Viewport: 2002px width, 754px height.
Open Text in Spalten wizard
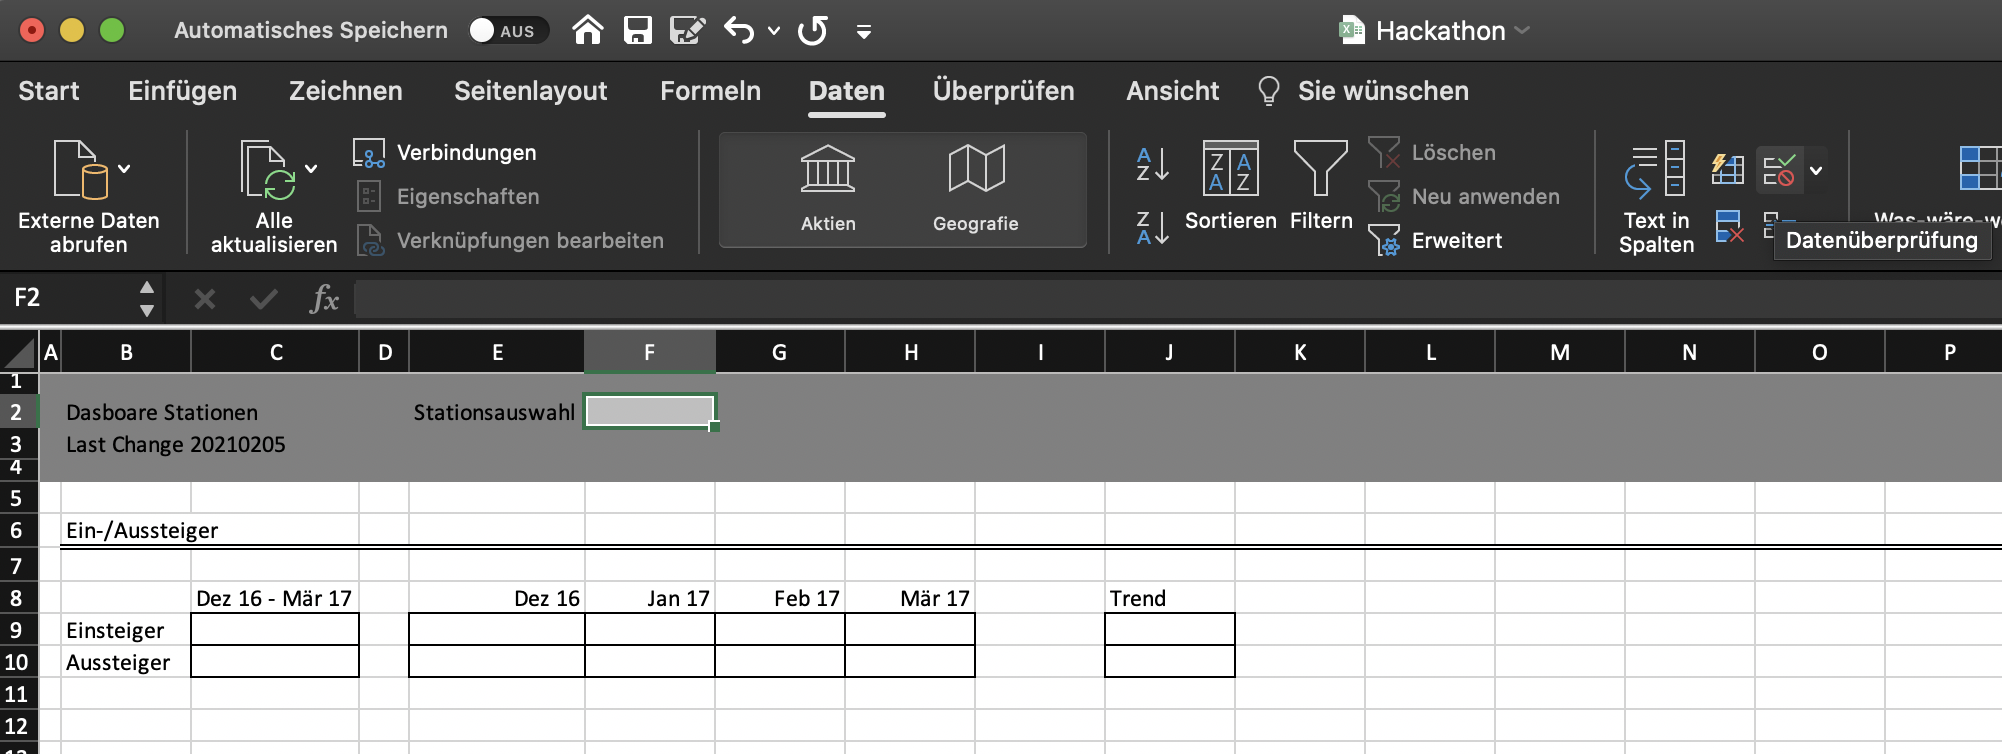pyautogui.click(x=1656, y=196)
